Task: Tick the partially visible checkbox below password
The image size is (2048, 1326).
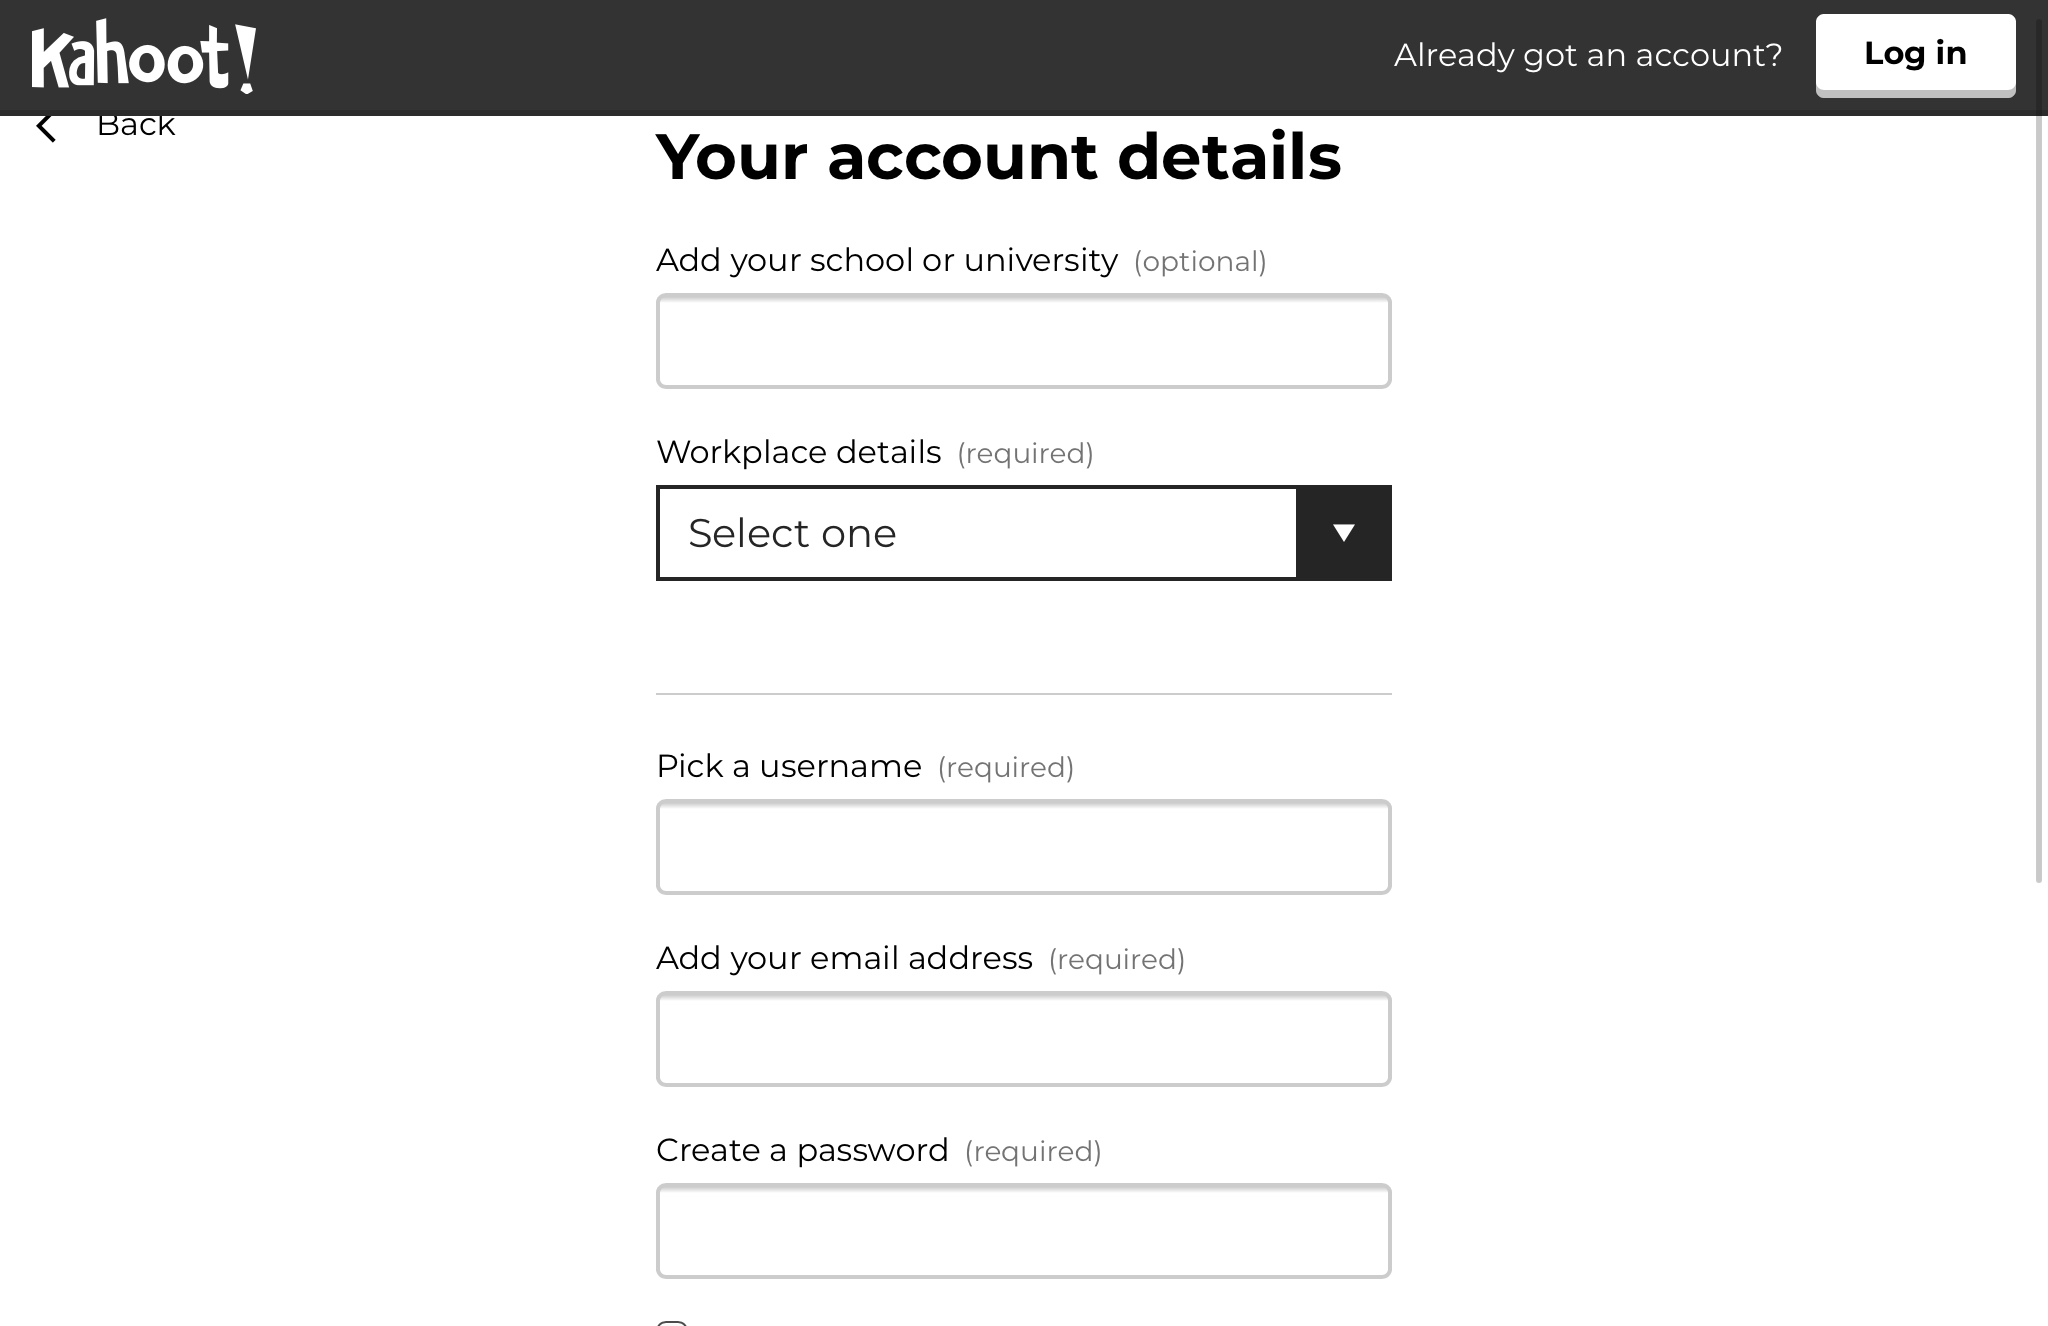Action: click(x=672, y=1322)
